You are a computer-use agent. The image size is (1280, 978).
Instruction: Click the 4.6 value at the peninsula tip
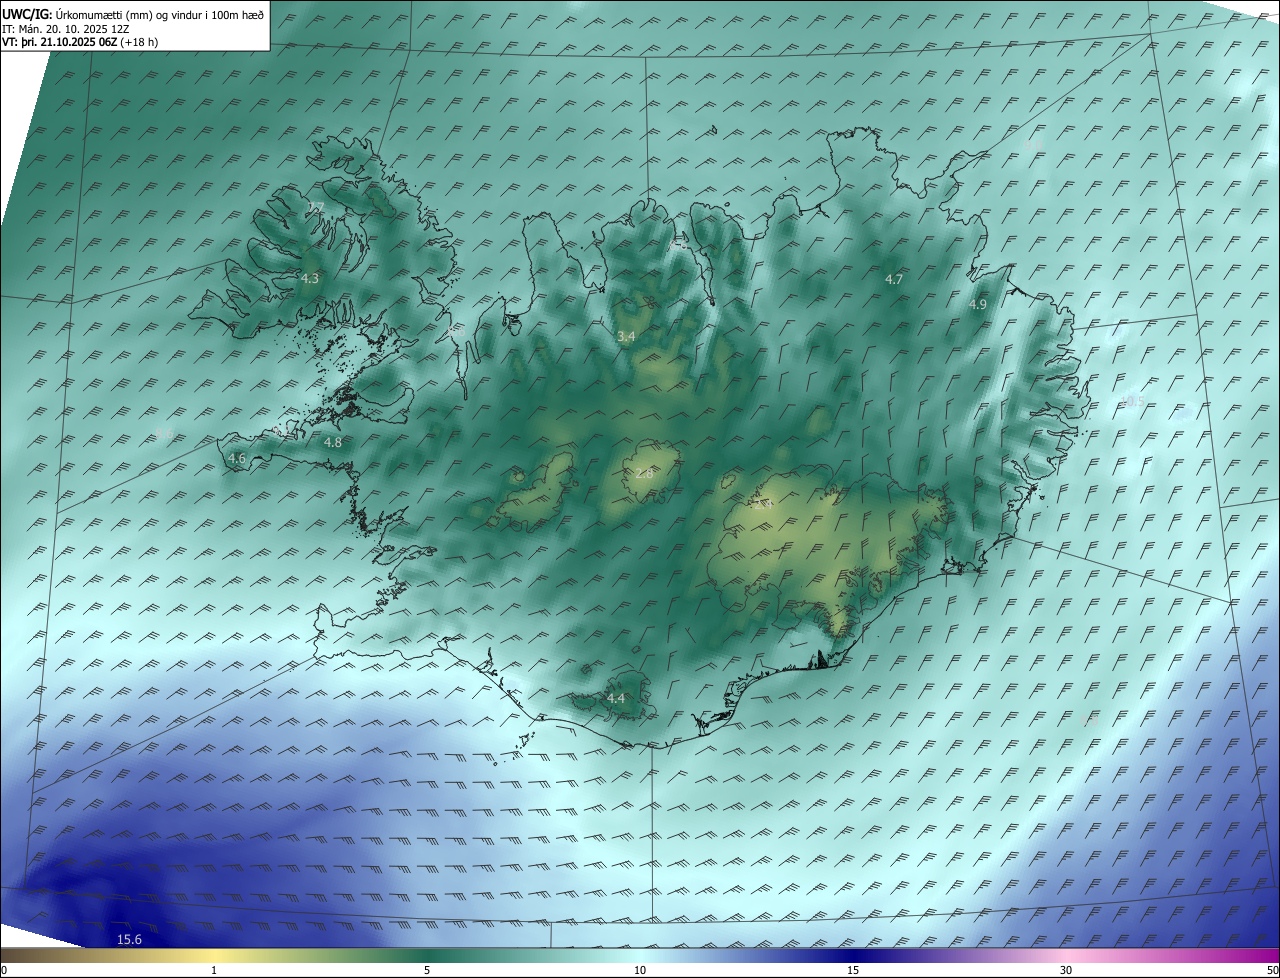(237, 458)
